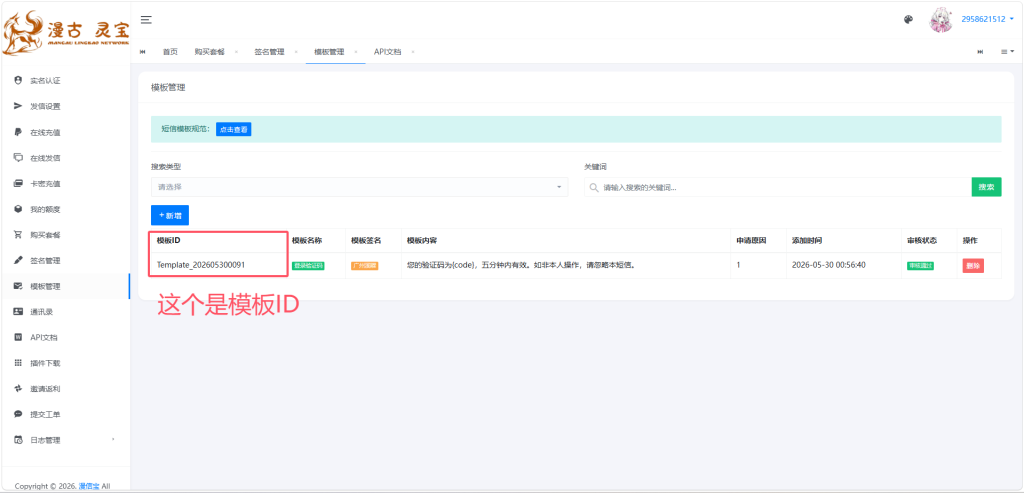Open the 搜索类型 select dropdown
Image resolution: width=1024 pixels, height=493 pixels.
tap(359, 187)
